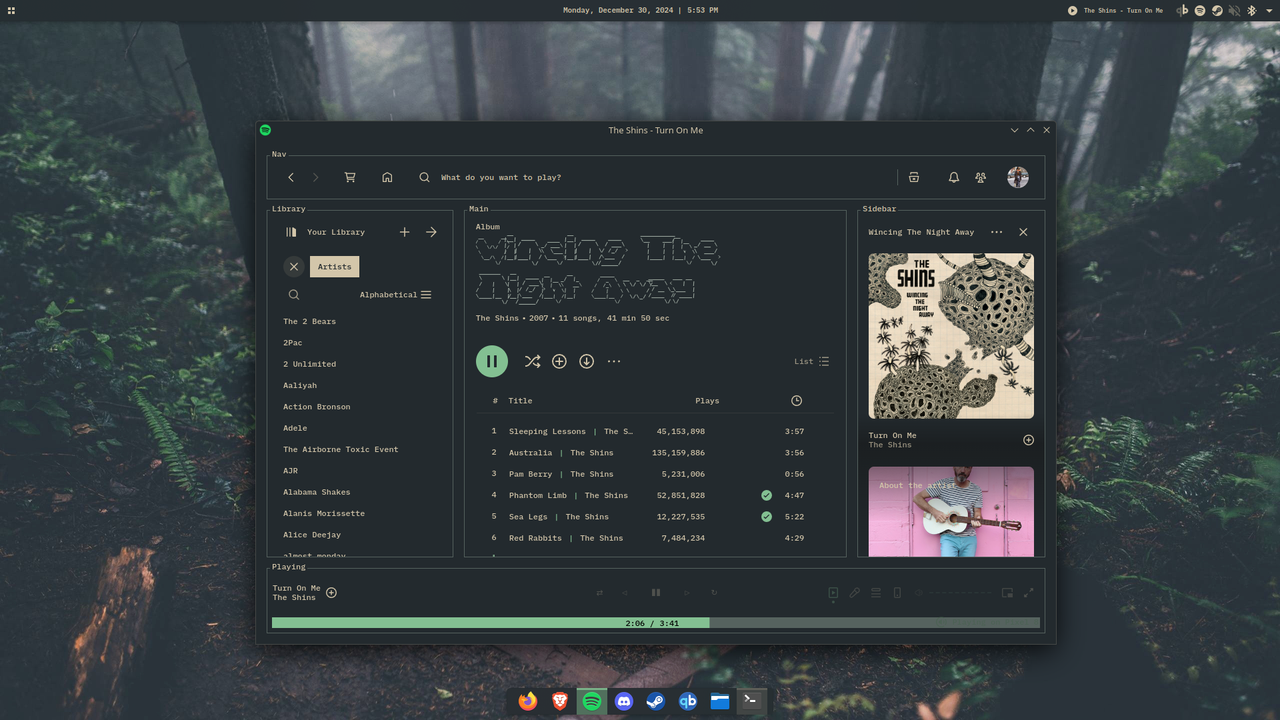Image resolution: width=1280 pixels, height=720 pixels.
Task: Open lyrics microphone icon
Action: [855, 593]
